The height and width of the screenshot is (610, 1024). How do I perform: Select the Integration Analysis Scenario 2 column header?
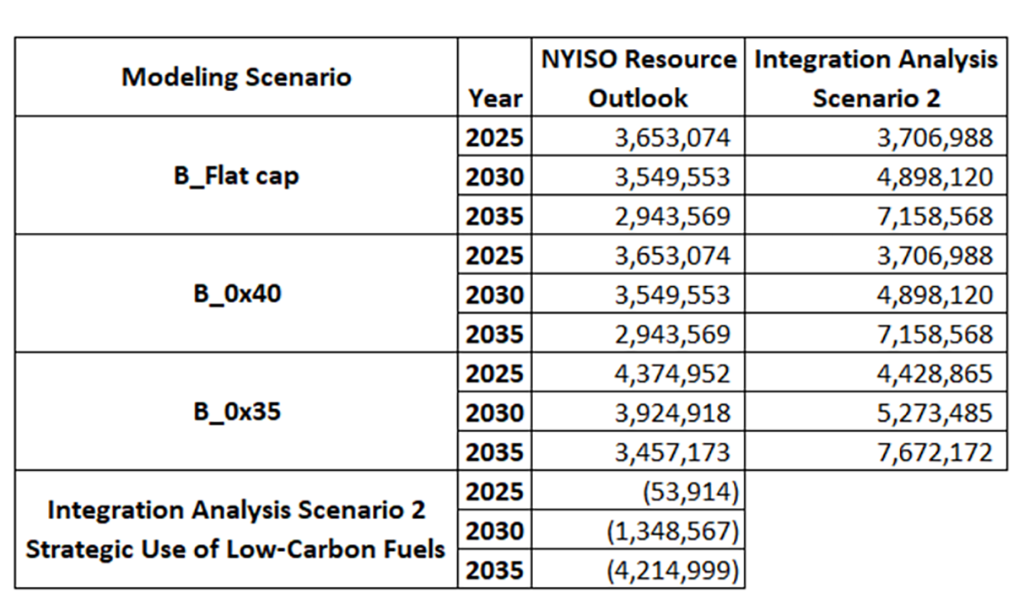(875, 78)
